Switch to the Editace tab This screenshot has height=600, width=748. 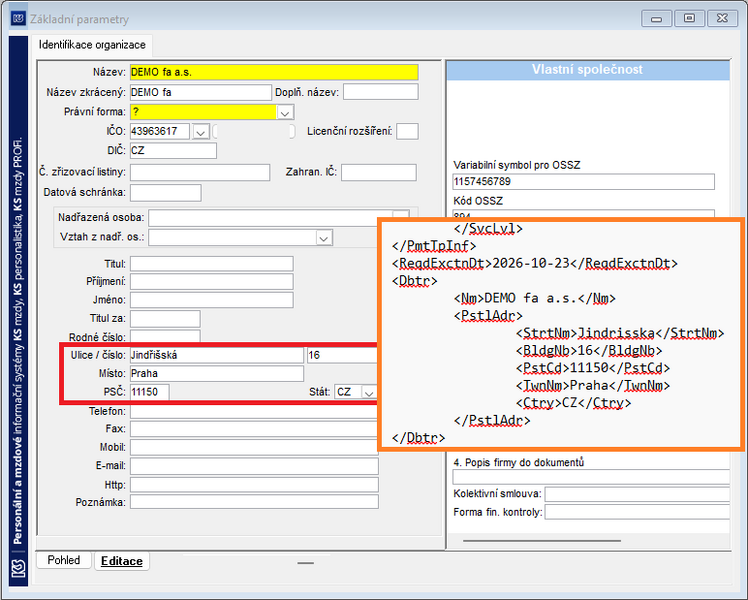pyautogui.click(x=122, y=561)
